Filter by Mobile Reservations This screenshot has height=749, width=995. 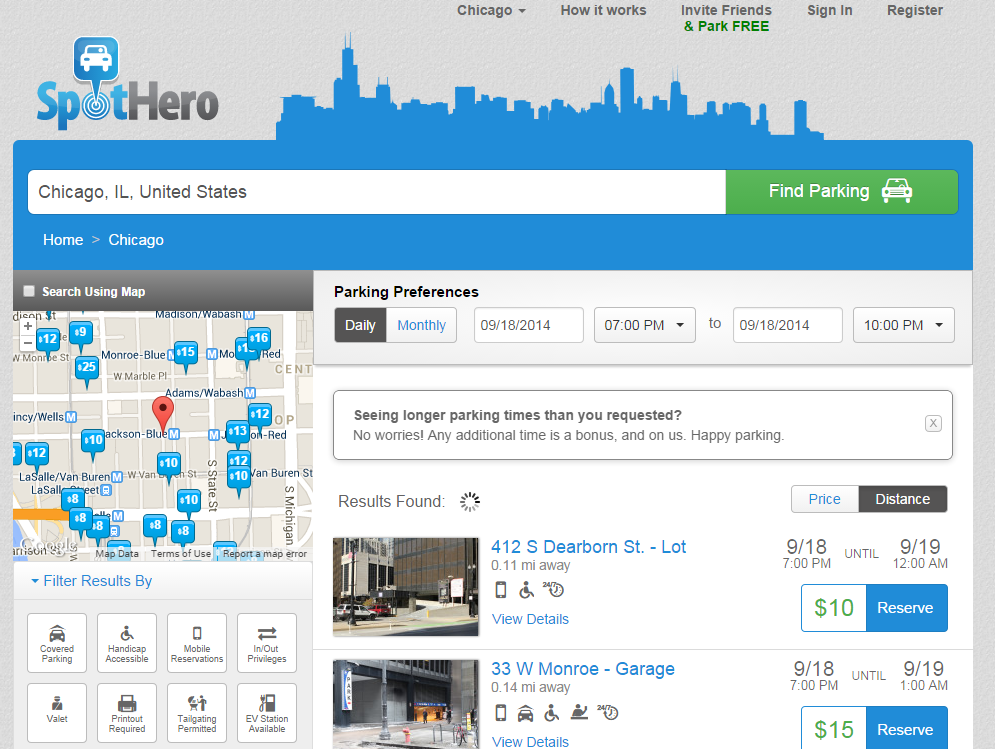coord(197,643)
